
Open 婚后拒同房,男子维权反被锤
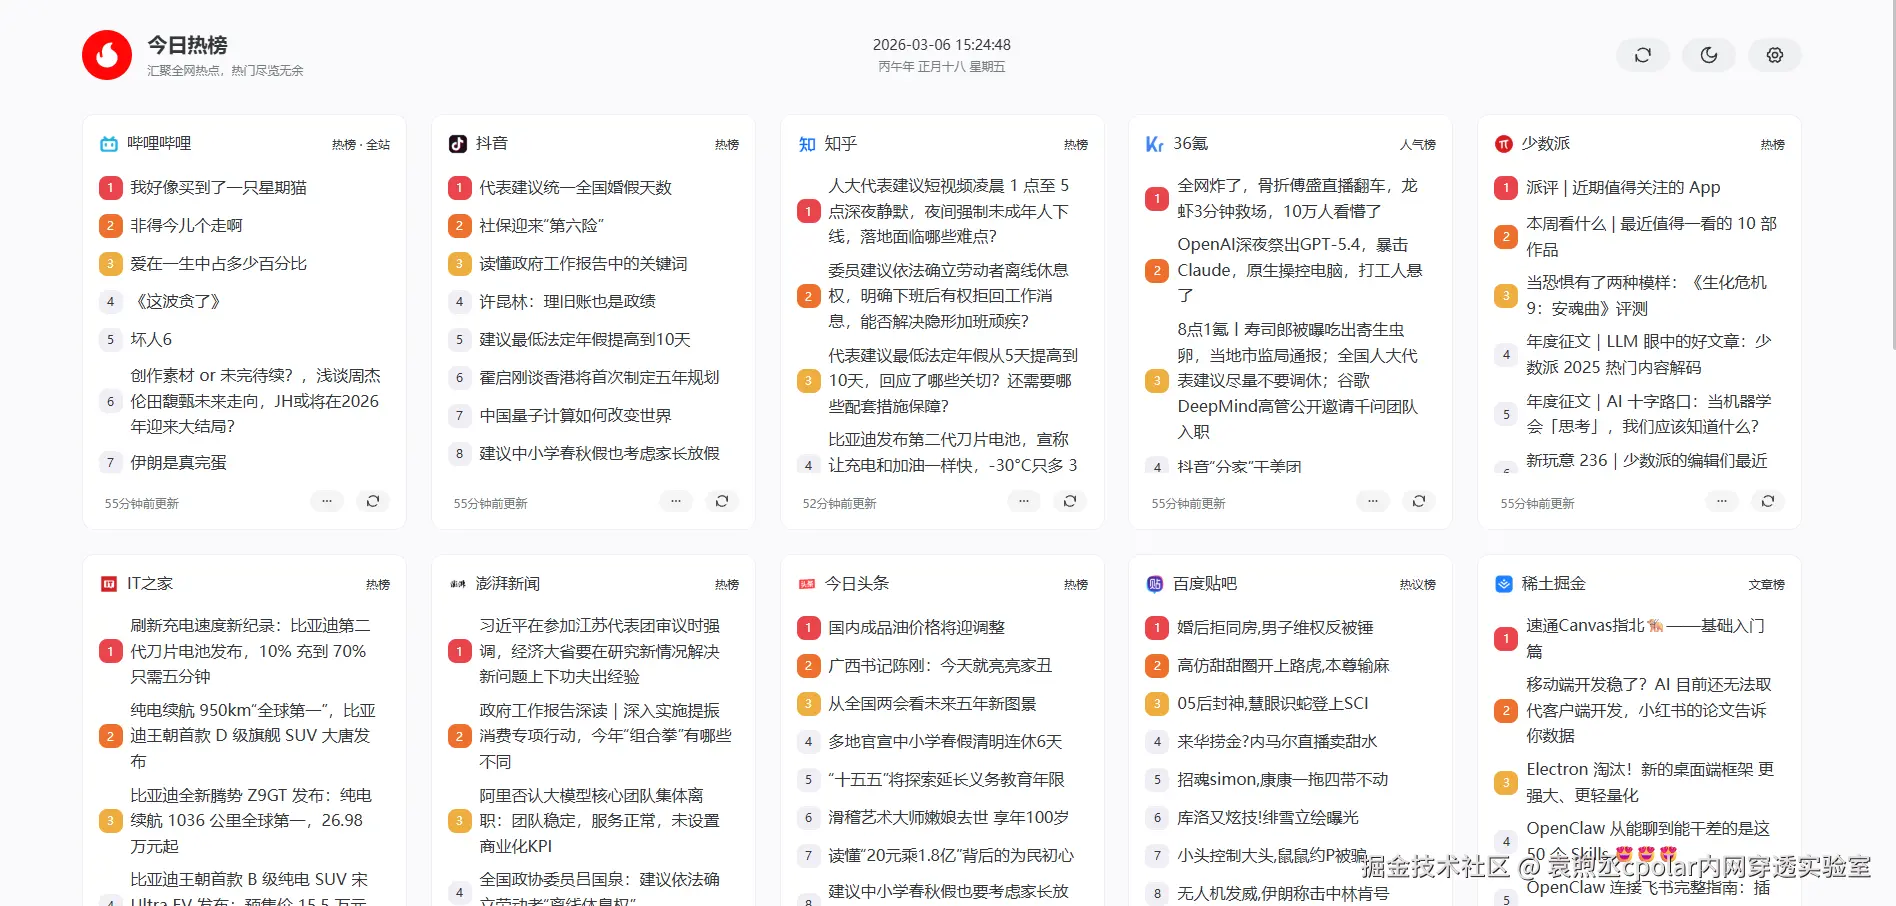pyautogui.click(x=1275, y=628)
